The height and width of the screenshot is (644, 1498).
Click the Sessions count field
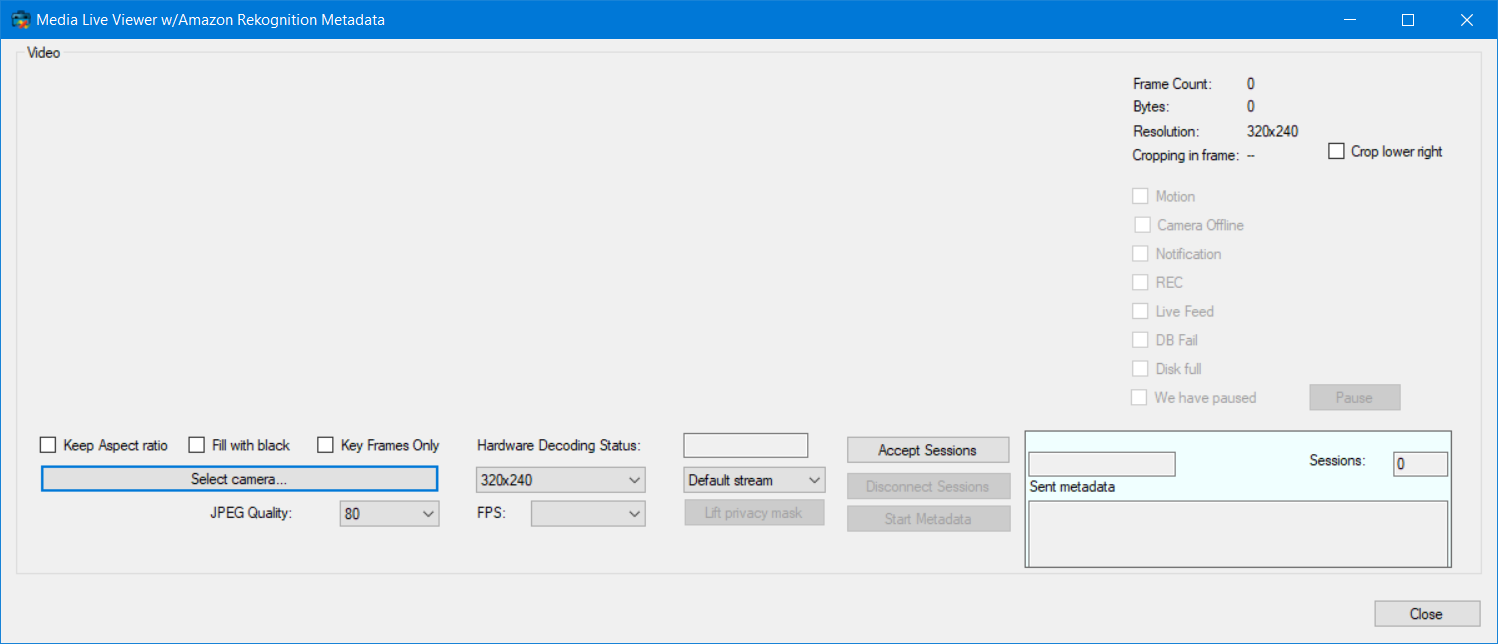pos(1420,464)
